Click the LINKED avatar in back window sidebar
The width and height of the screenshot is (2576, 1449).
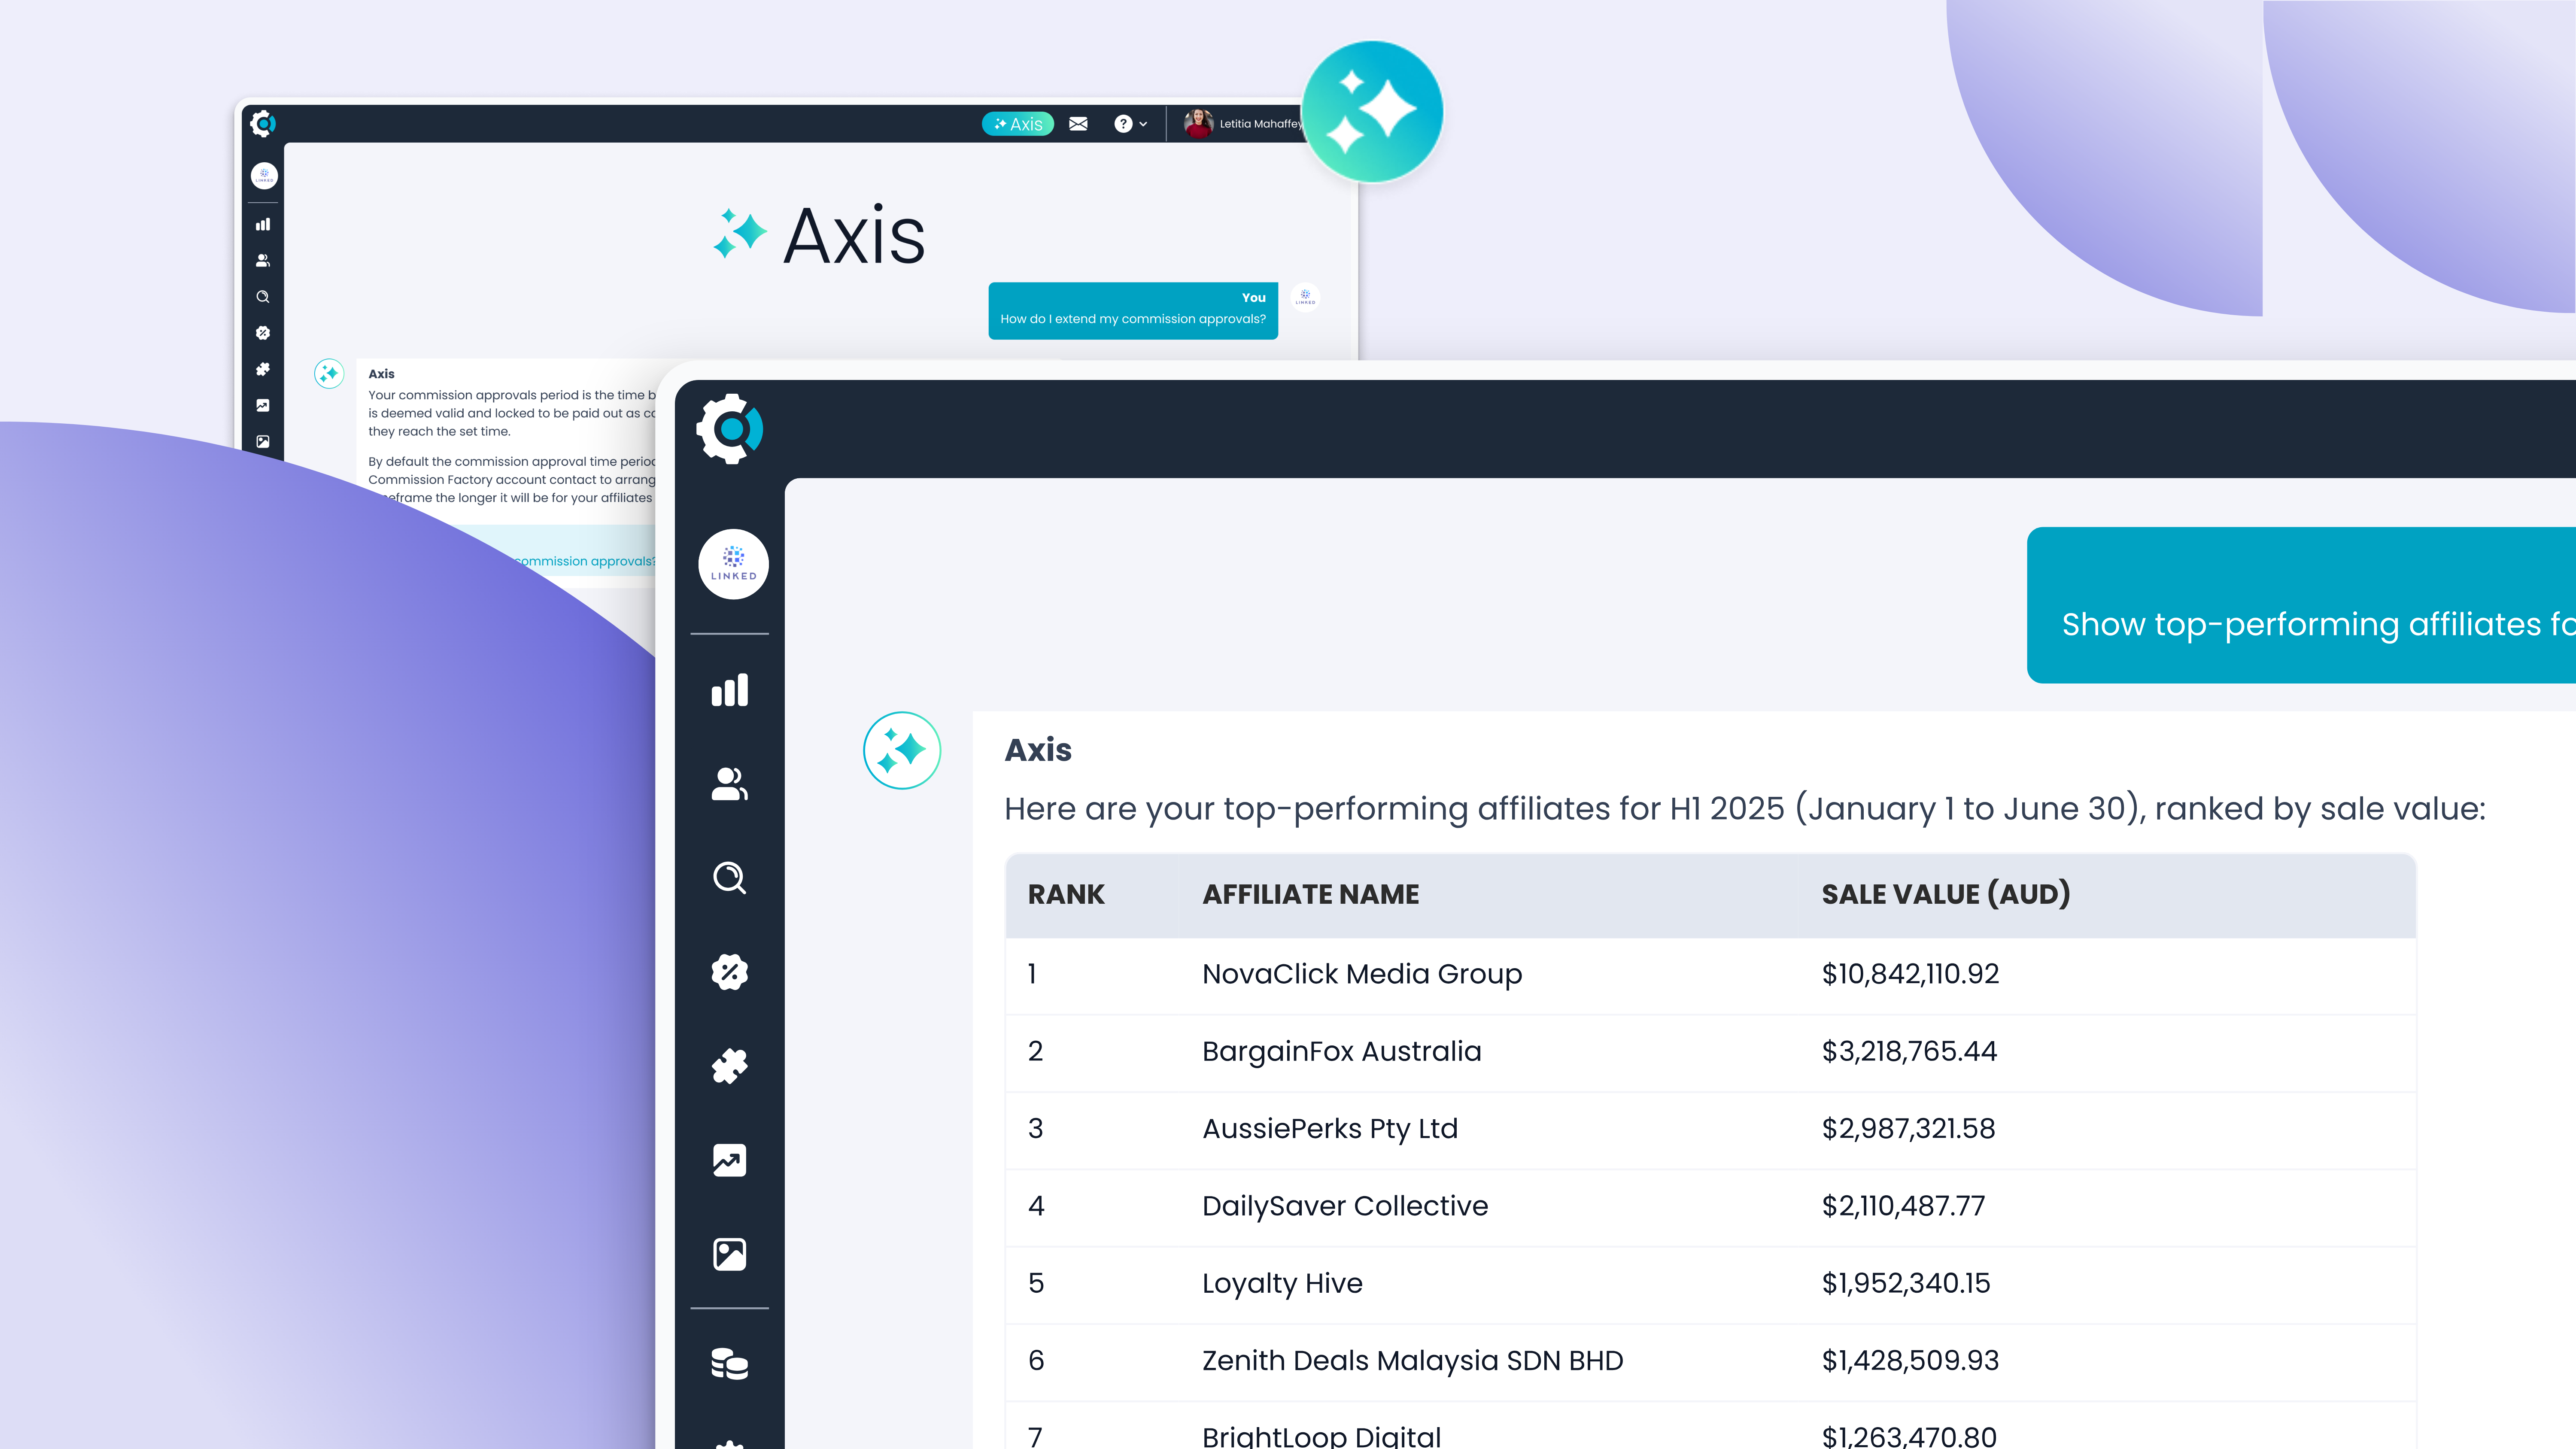click(264, 175)
